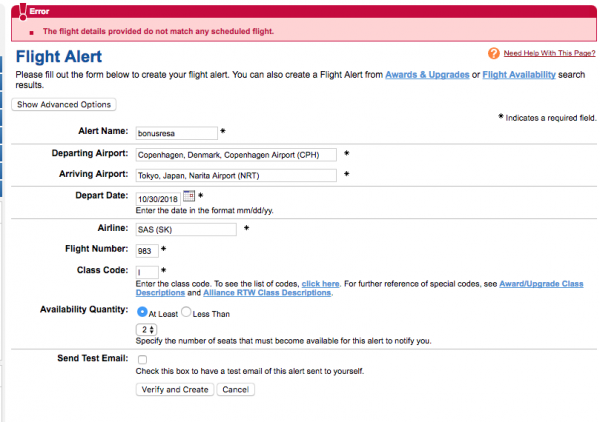Enable the Send Test Email checkbox

142,359
